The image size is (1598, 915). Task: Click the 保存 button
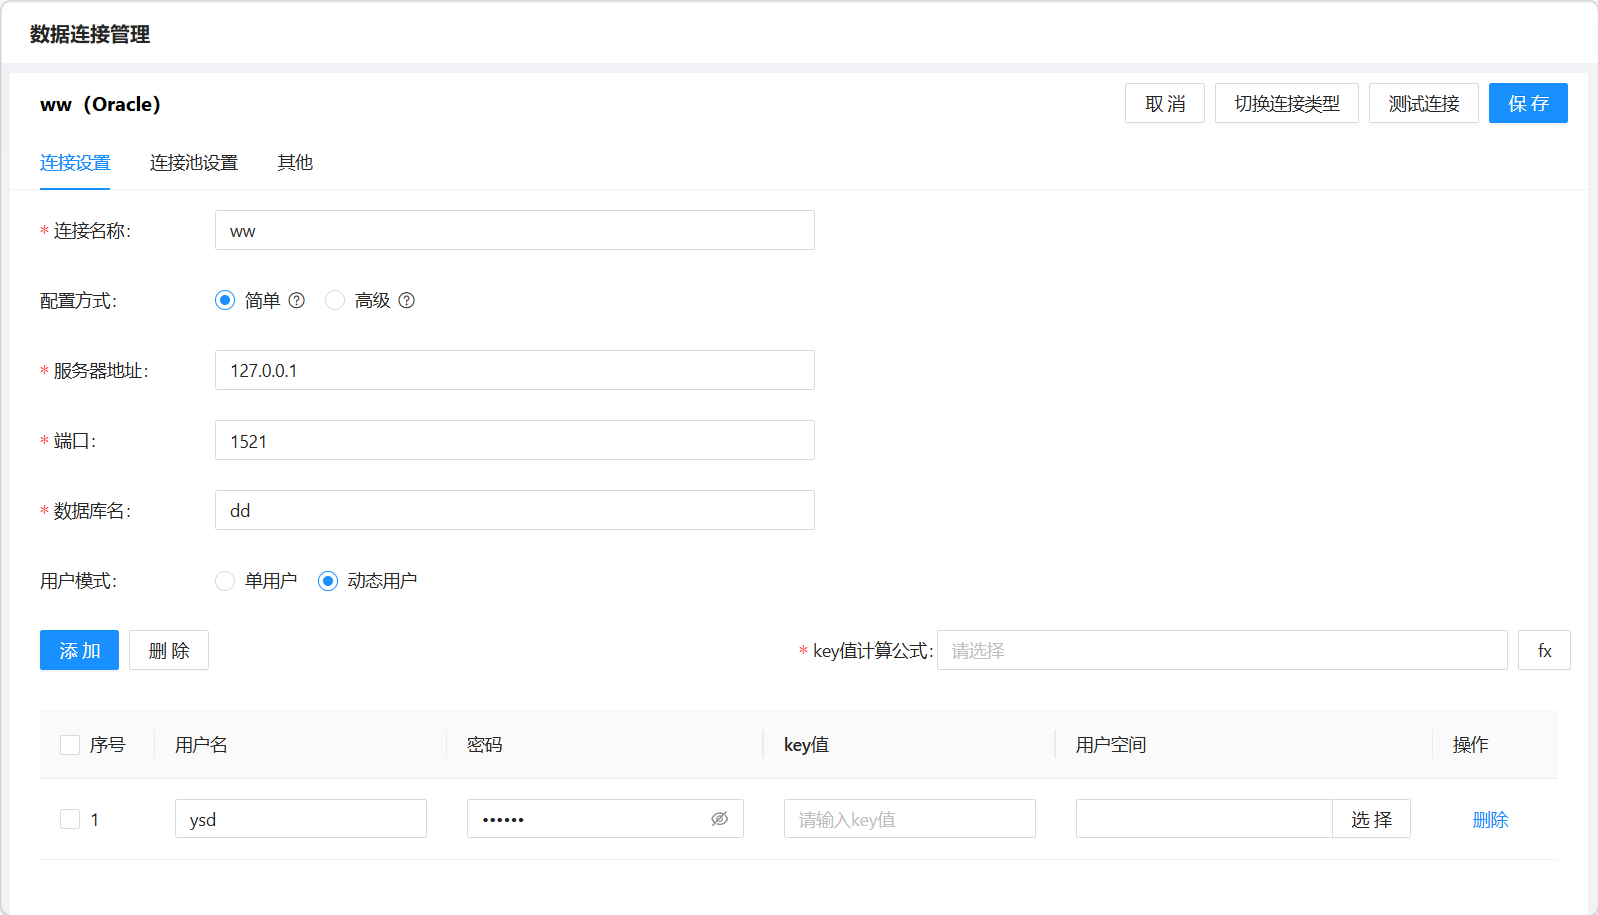pyautogui.click(x=1527, y=104)
